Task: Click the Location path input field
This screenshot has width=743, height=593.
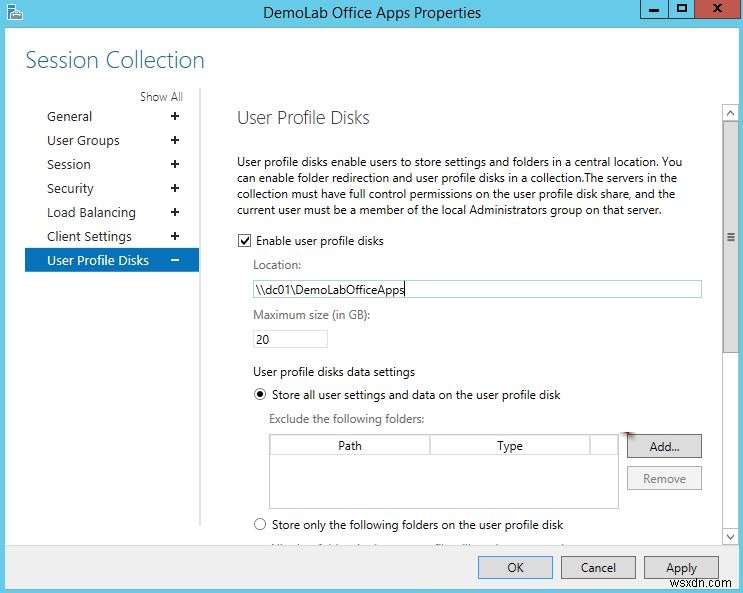Action: [477, 289]
